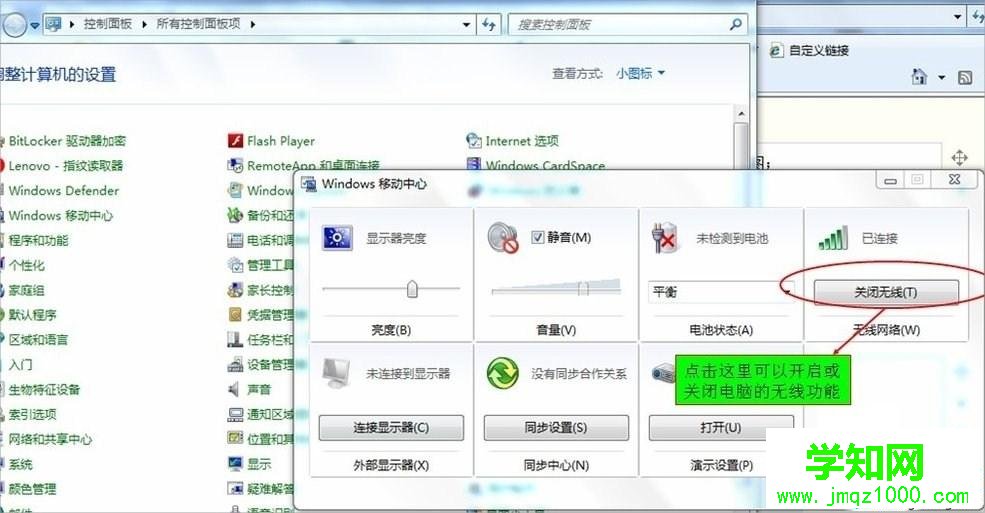Click 控制面板 in the breadcrumb path

108,24
